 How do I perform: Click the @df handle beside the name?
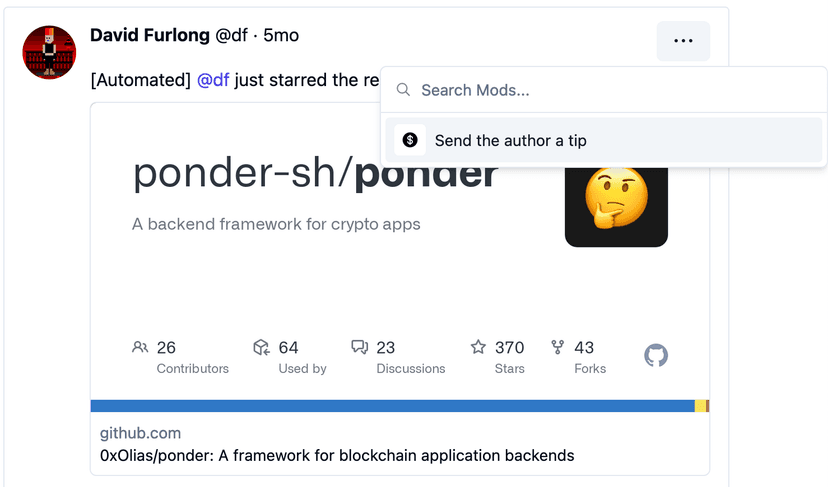point(231,35)
